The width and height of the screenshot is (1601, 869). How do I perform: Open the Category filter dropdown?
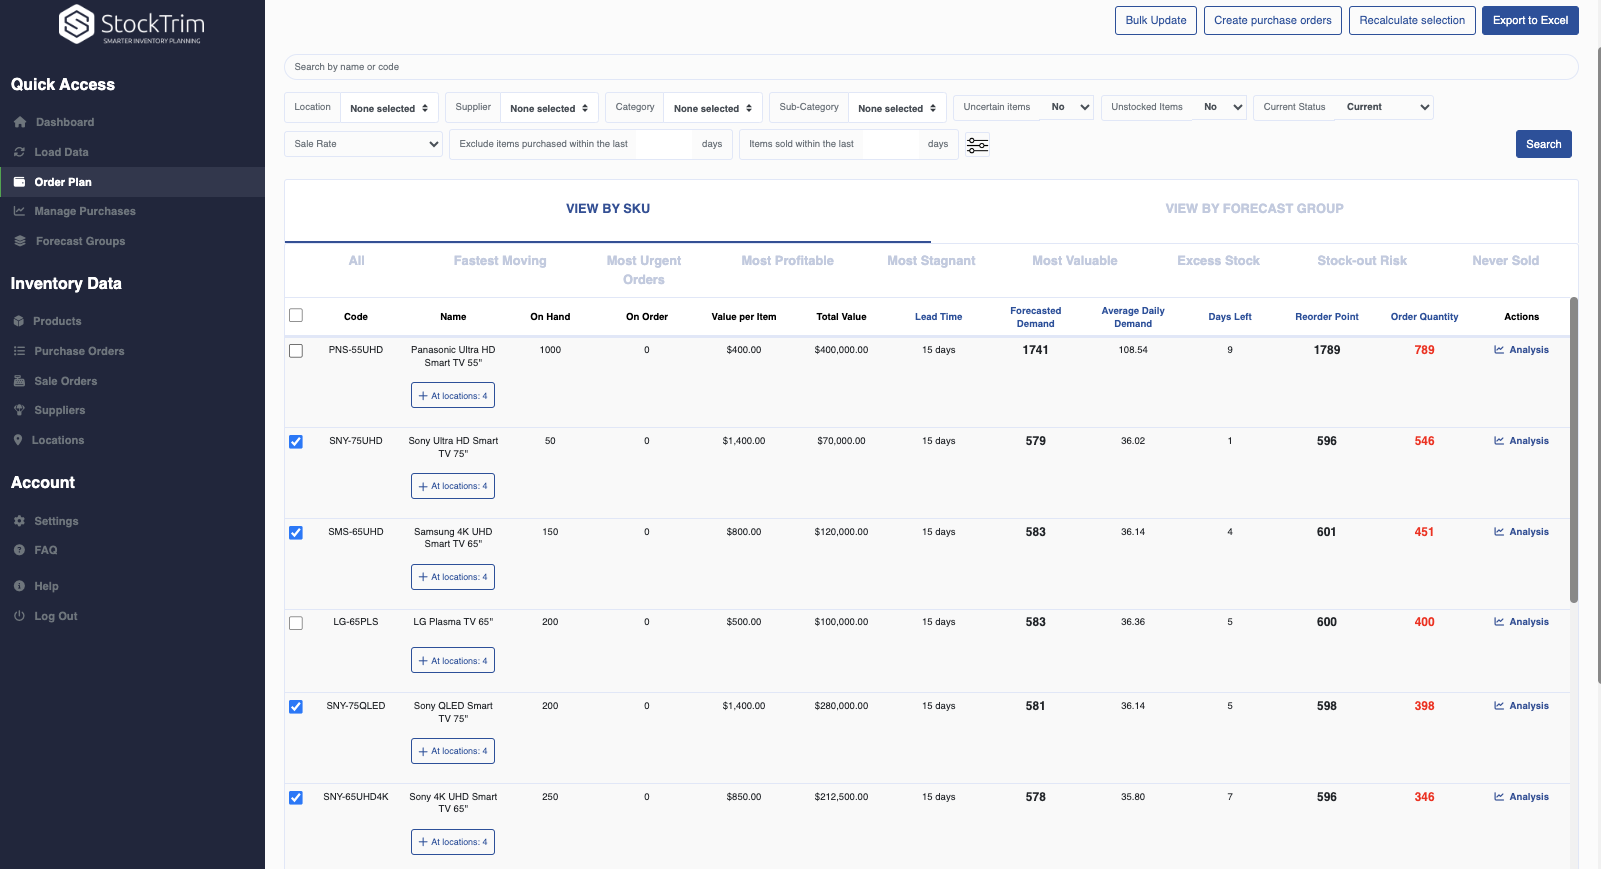(713, 108)
